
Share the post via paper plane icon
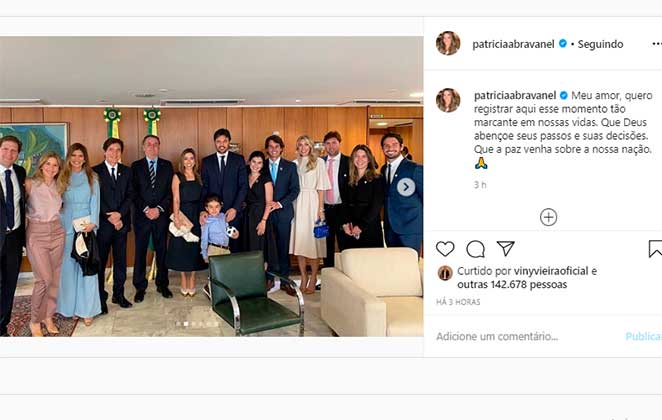pos(506,249)
